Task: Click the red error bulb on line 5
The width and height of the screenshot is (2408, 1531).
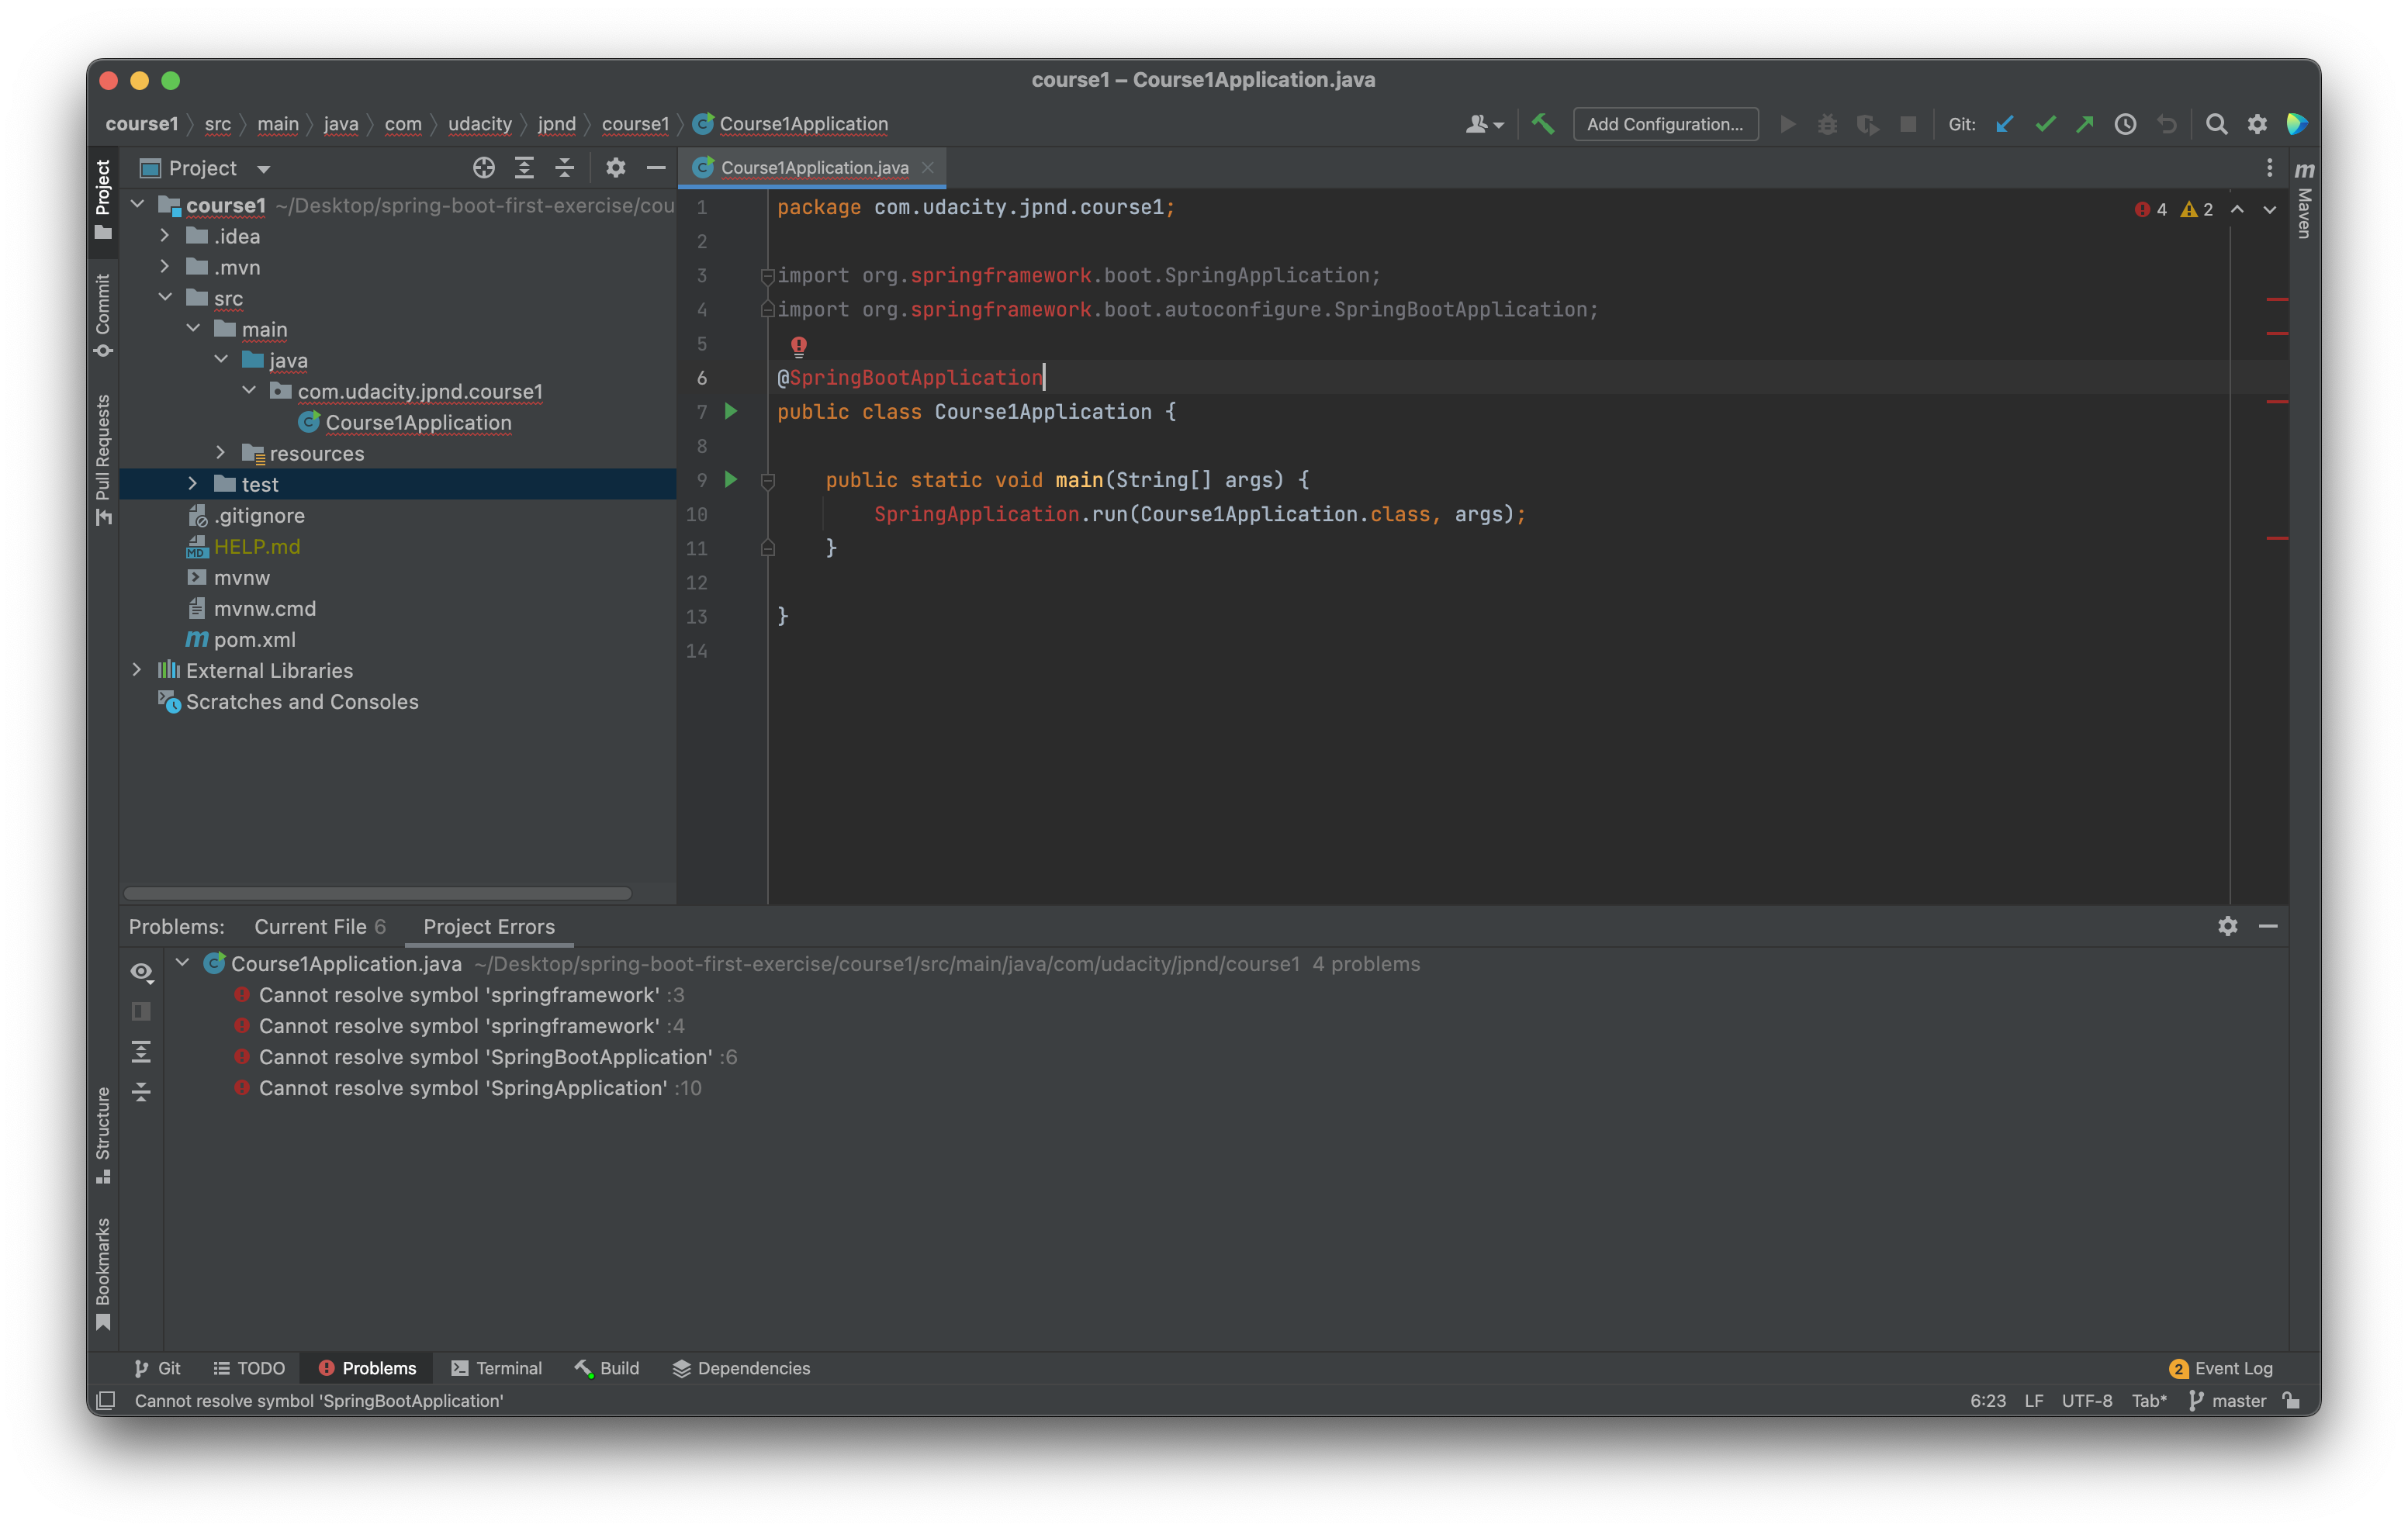Action: click(799, 346)
